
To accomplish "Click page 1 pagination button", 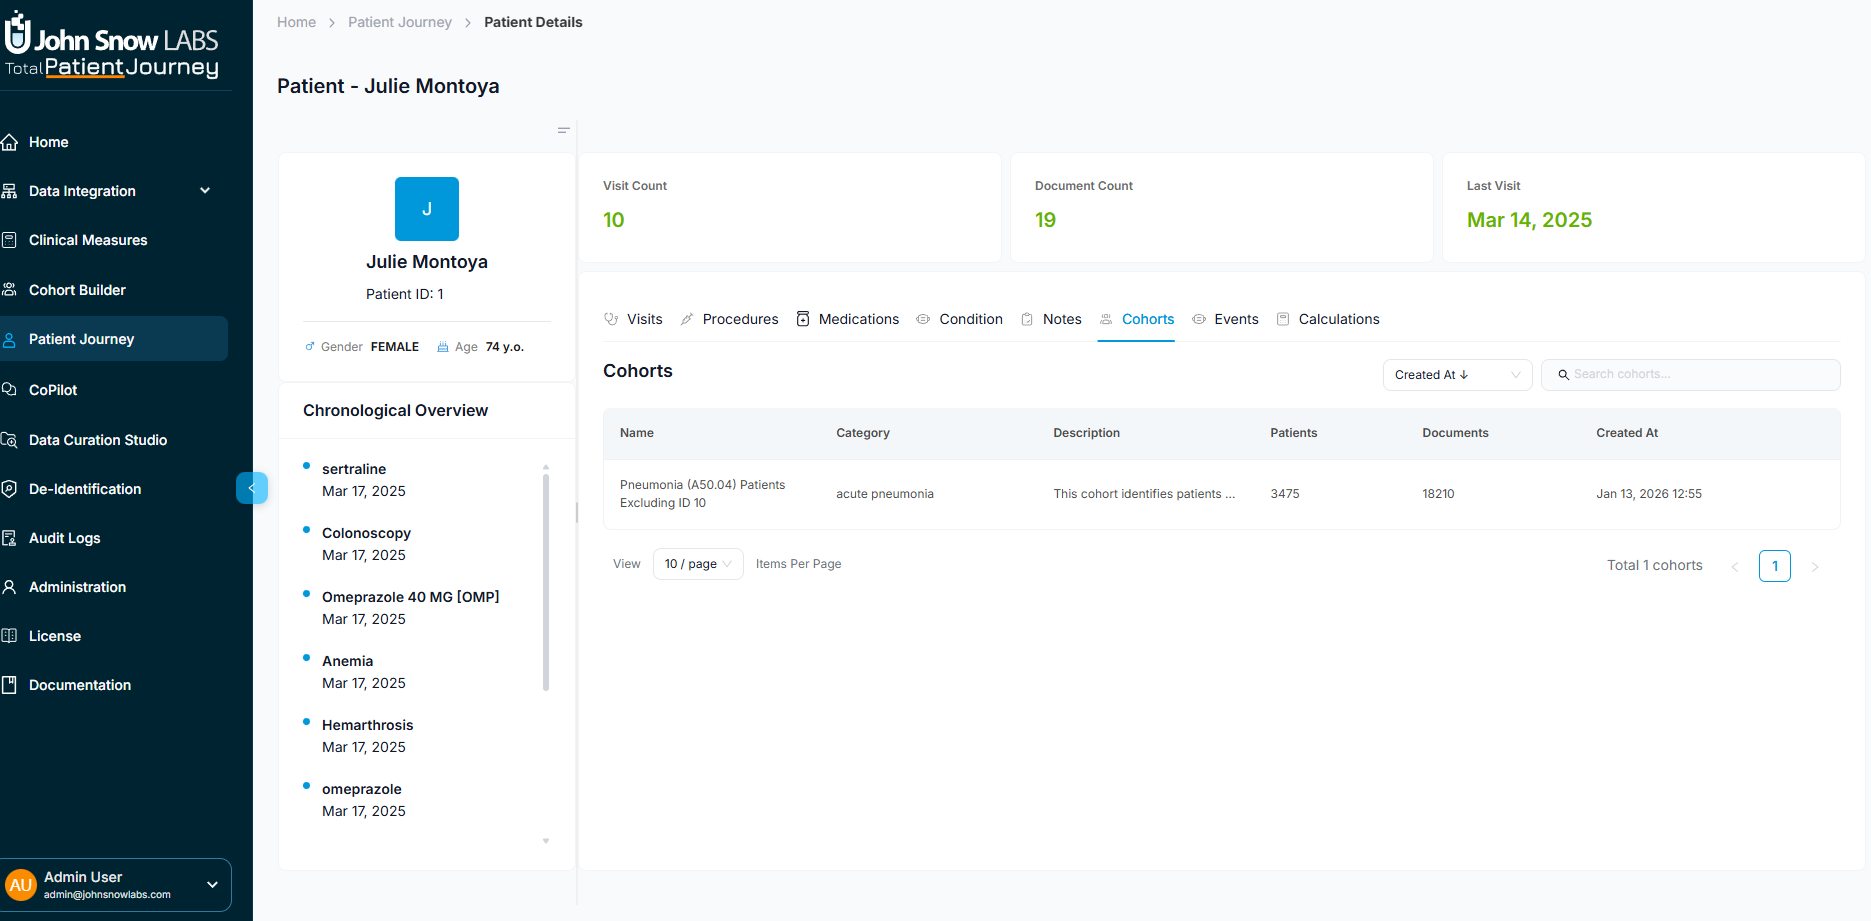I will (x=1774, y=566).
